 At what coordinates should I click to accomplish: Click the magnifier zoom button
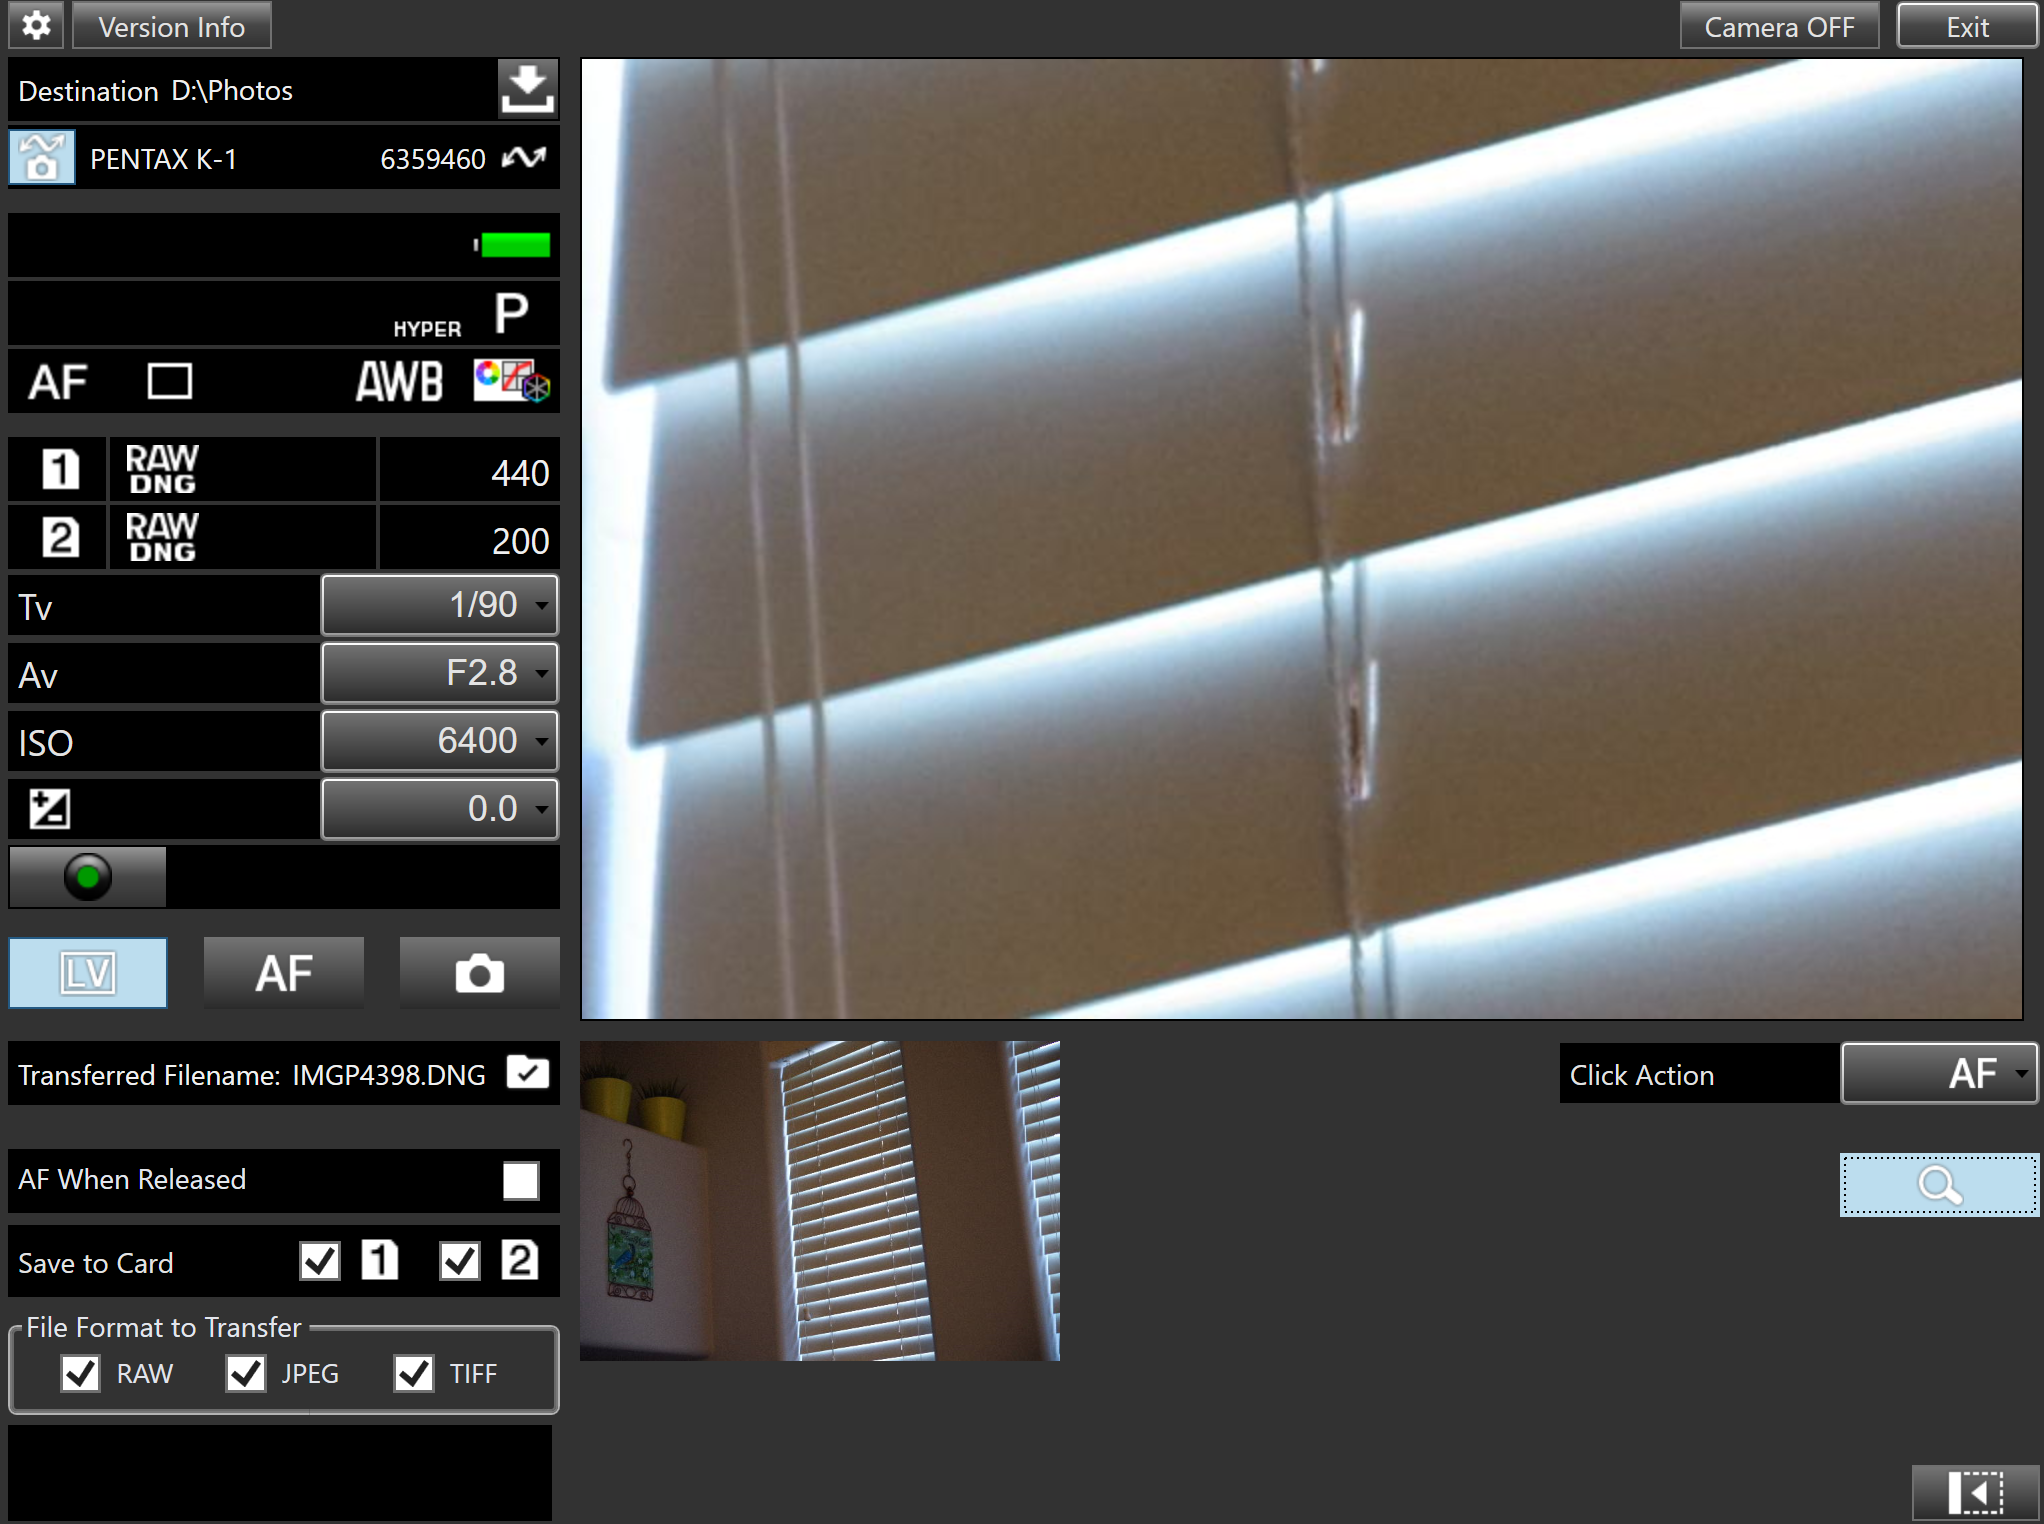point(1939,1185)
